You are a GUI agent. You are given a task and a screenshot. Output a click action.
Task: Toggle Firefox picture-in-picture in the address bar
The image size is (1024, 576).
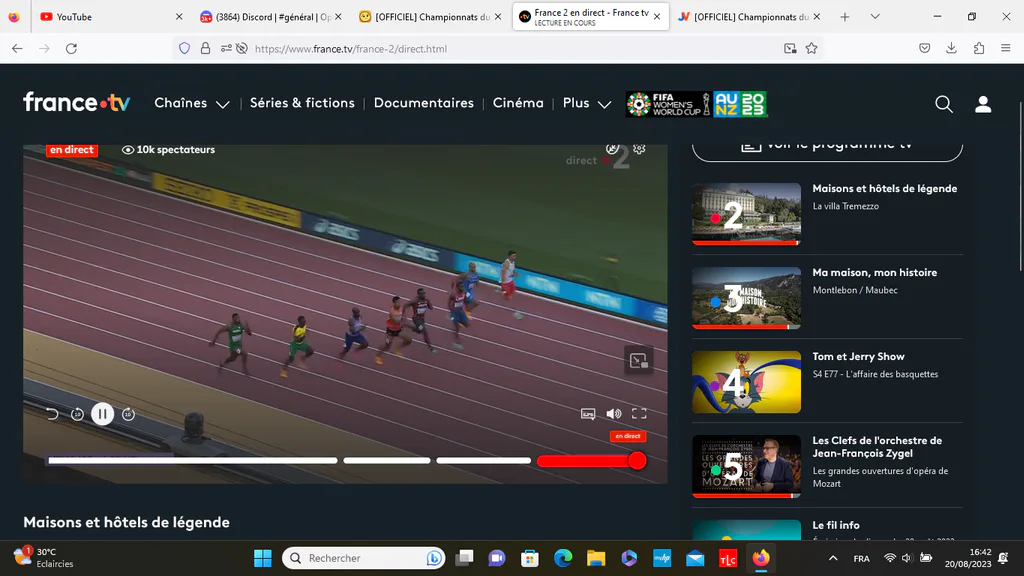(790, 48)
